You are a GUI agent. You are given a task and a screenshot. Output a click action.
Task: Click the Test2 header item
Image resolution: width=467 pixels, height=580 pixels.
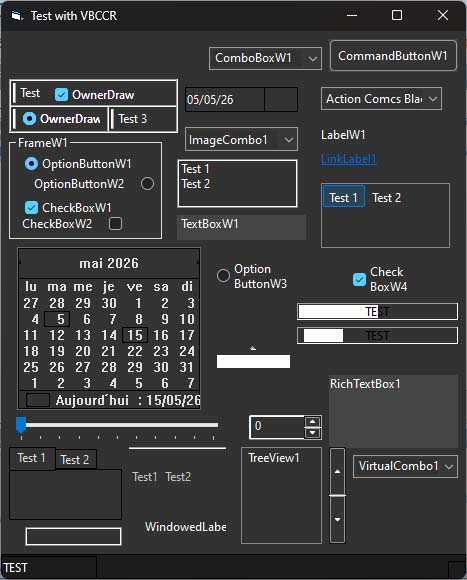point(178,477)
